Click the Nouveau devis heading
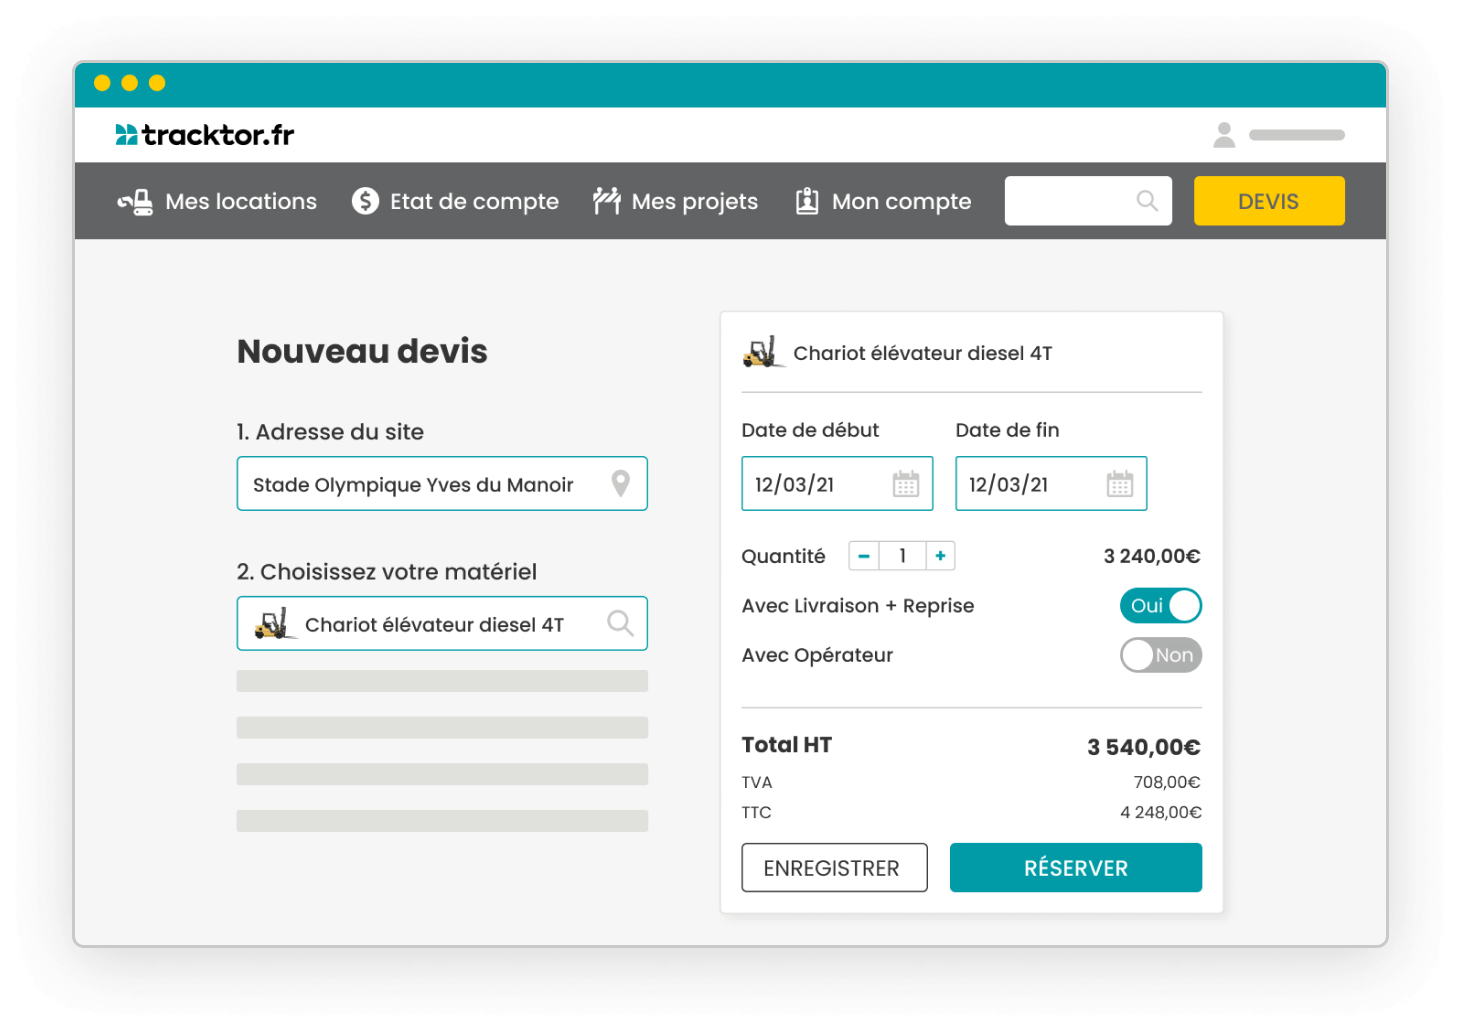Image resolution: width=1461 pixels, height=1032 pixels. tap(362, 352)
